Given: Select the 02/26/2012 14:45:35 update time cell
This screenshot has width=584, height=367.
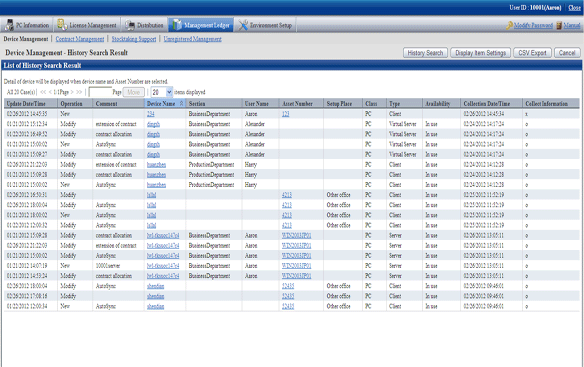Looking at the screenshot, I should click(27, 114).
